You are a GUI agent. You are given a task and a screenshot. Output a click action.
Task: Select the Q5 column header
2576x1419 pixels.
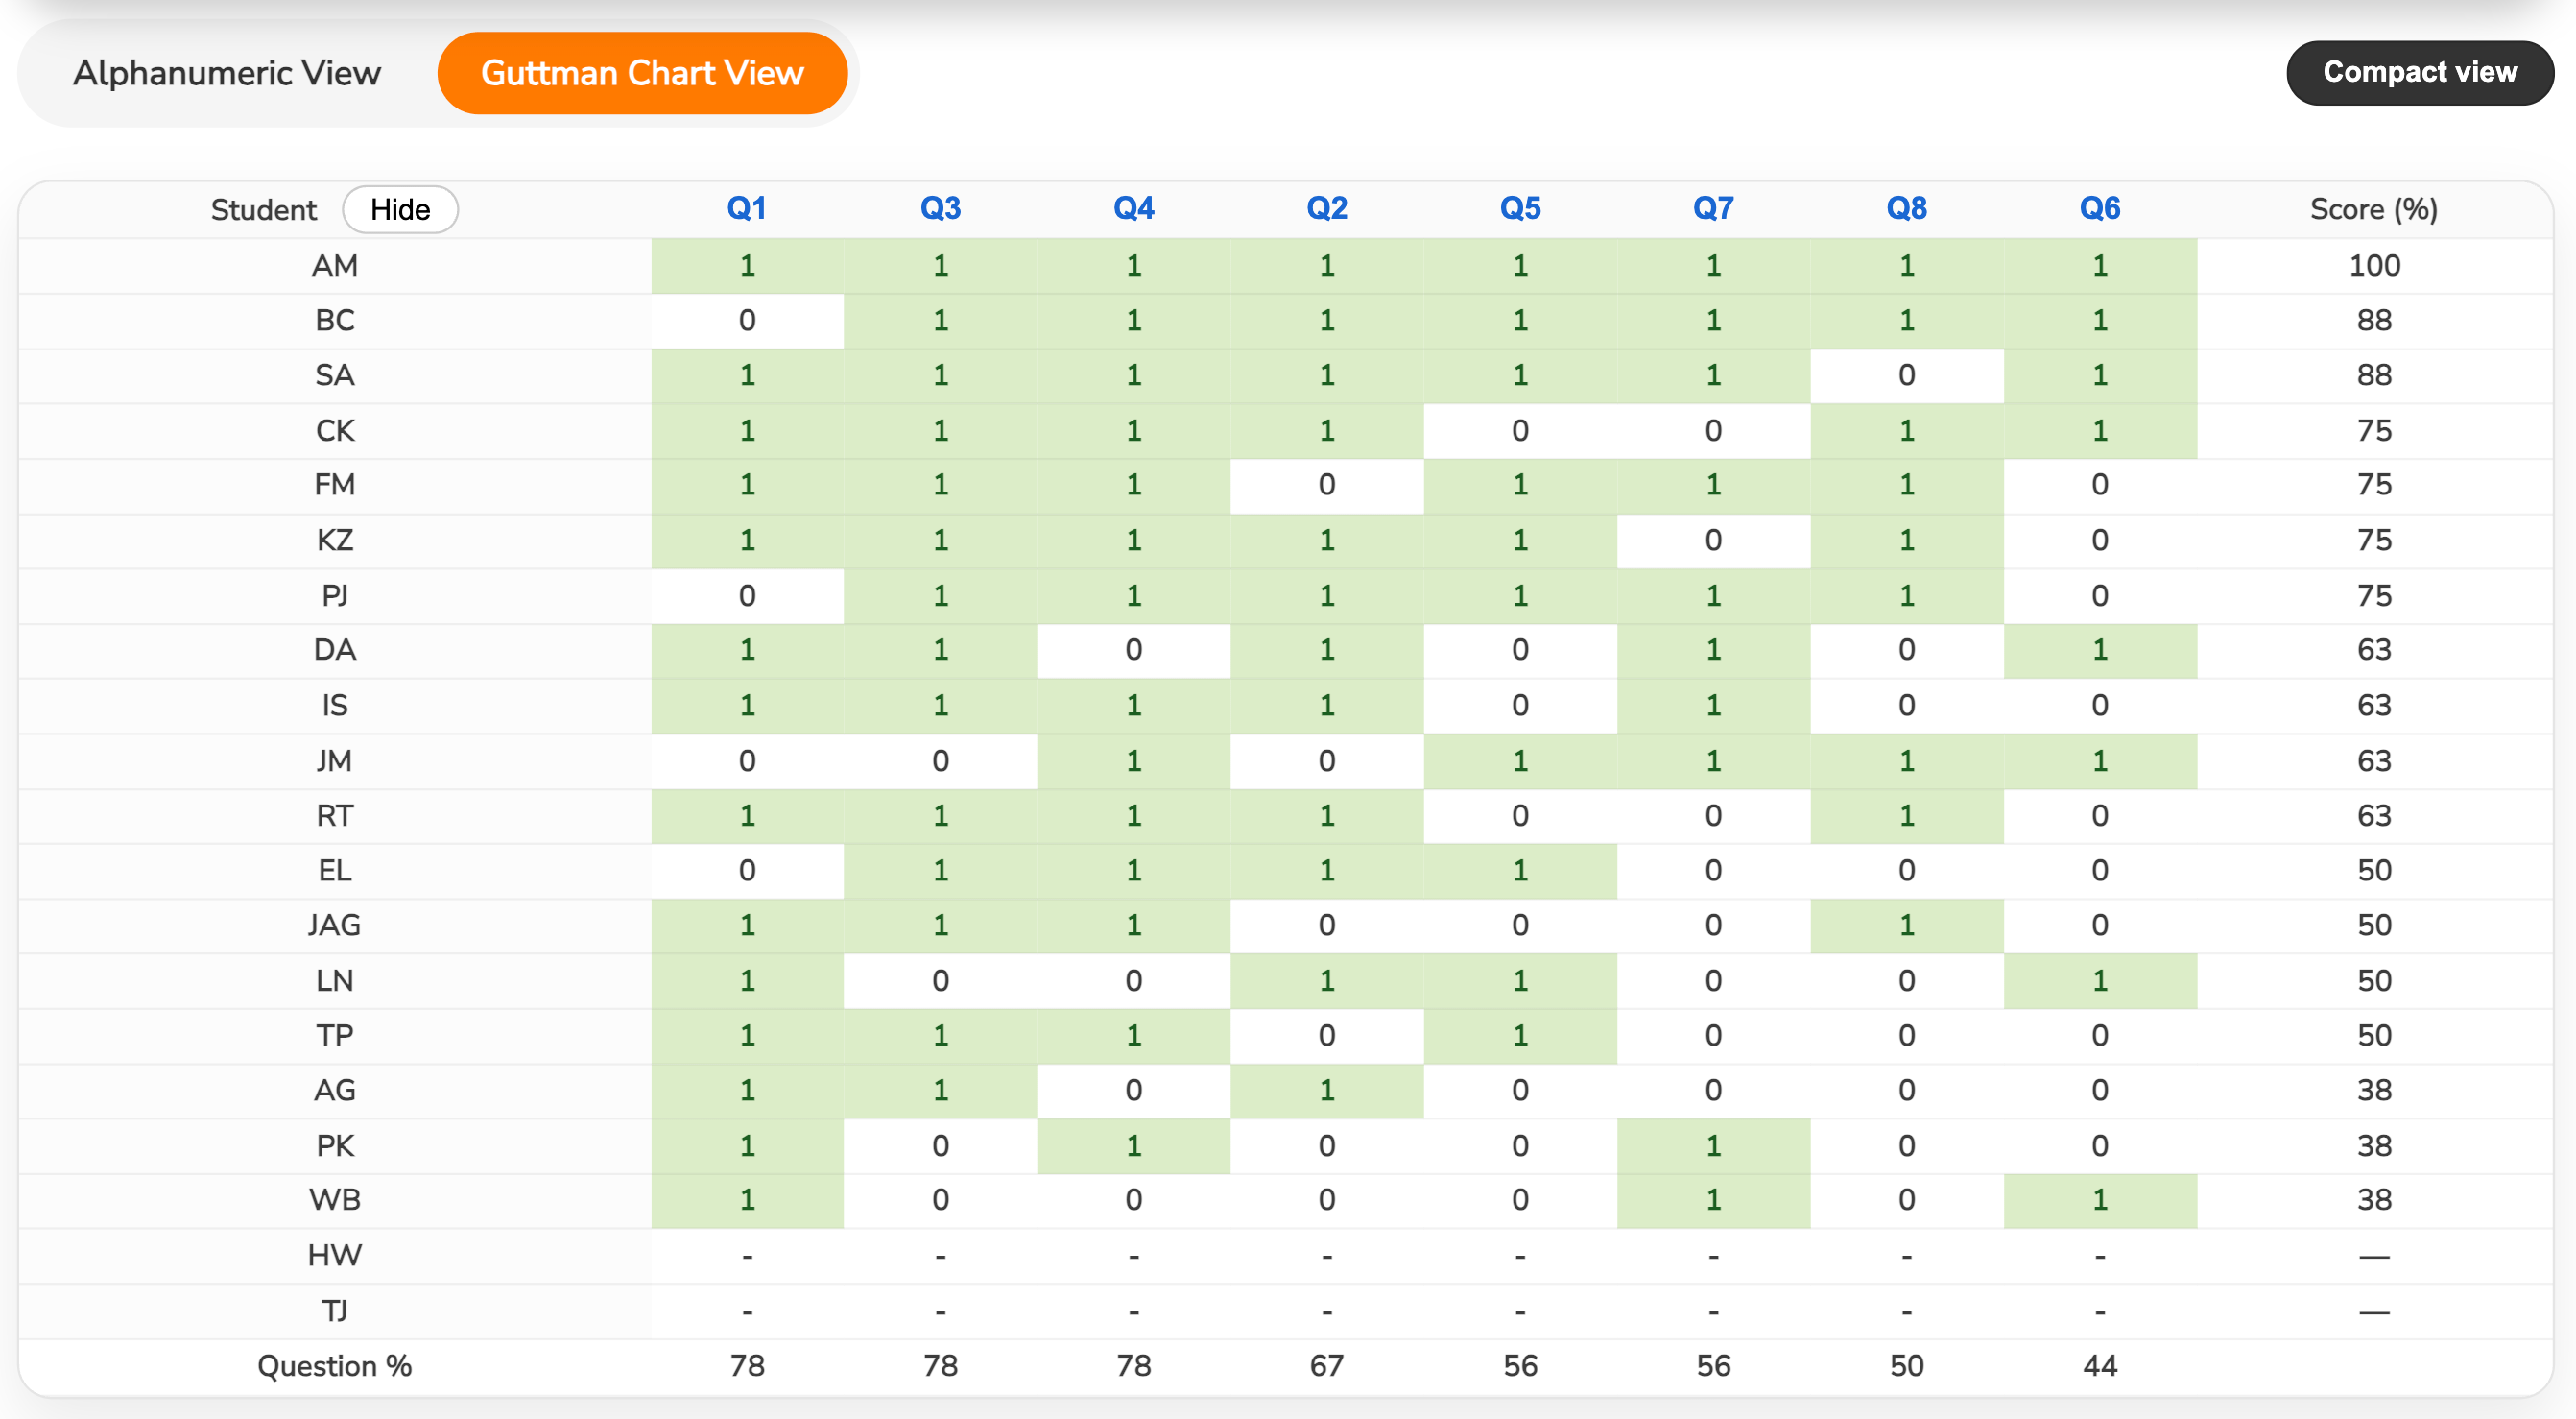point(1519,208)
